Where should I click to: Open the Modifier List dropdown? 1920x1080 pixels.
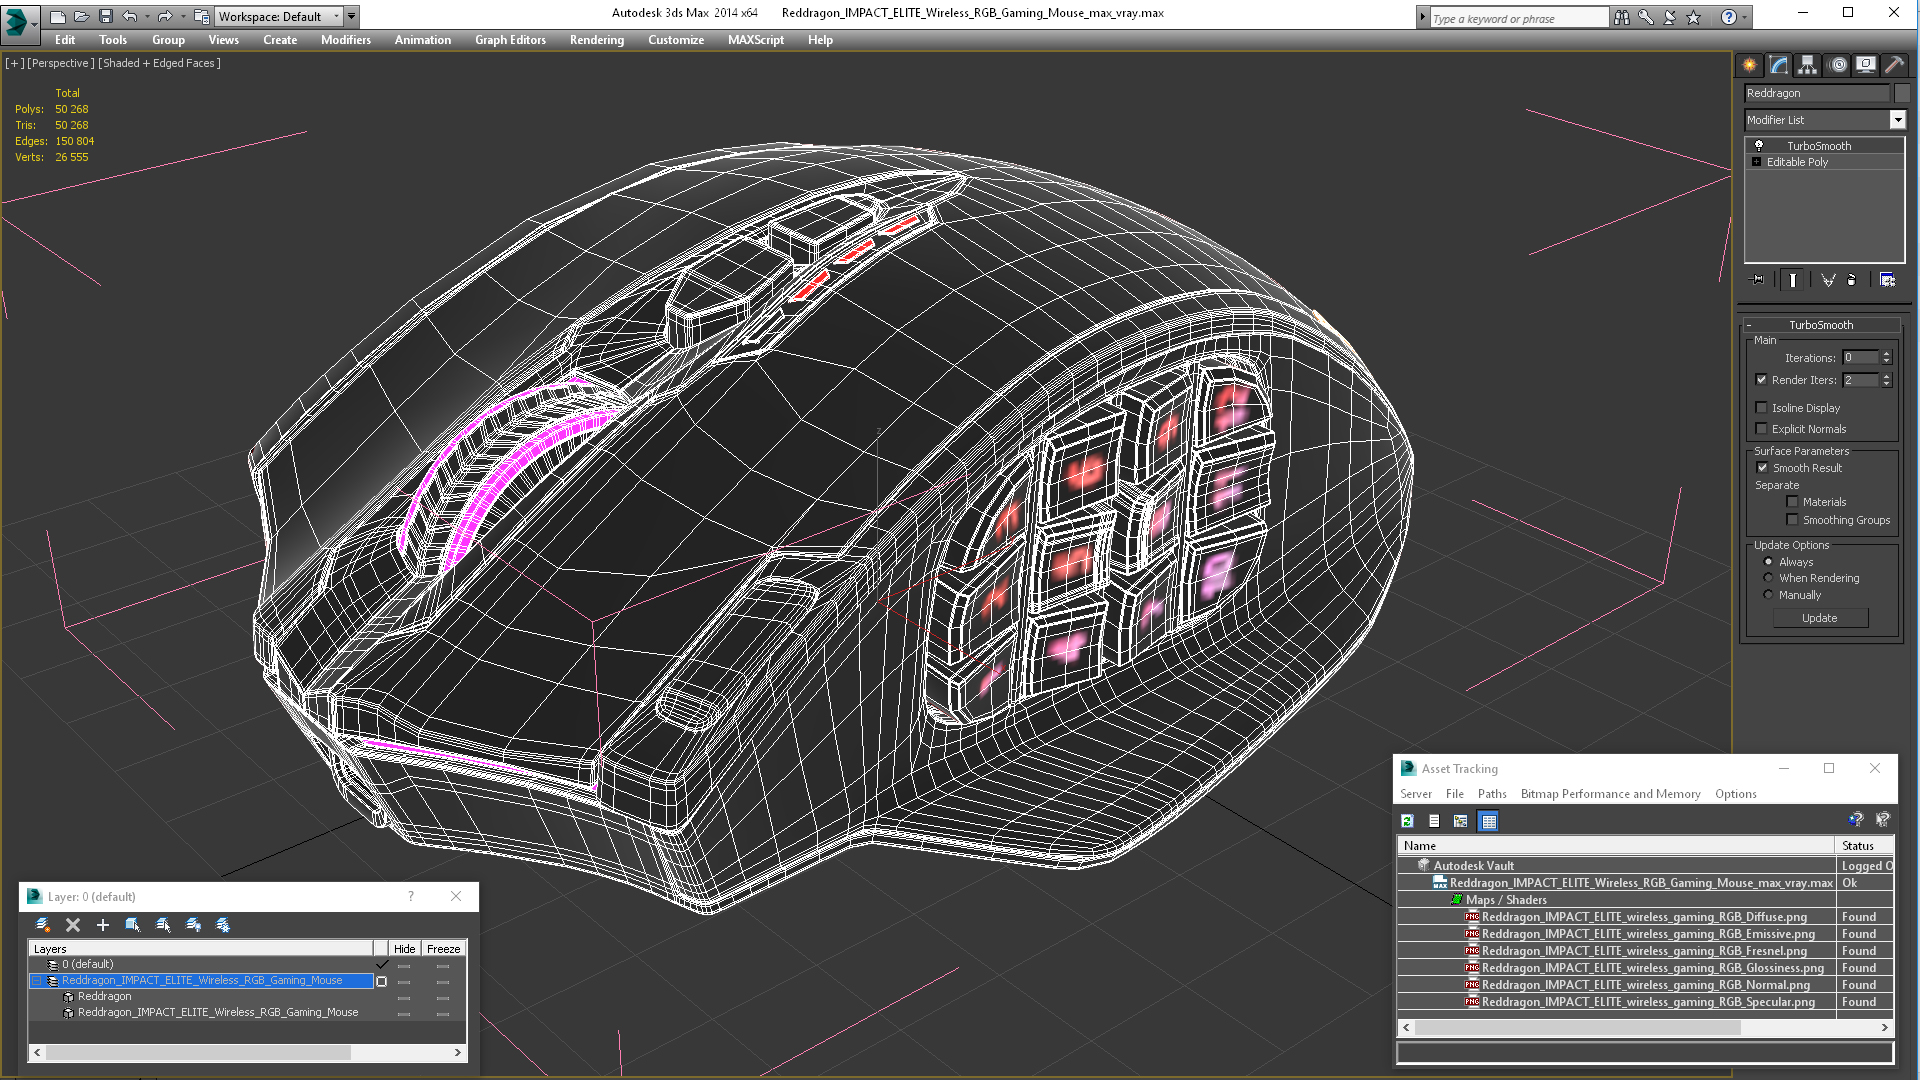[1897, 120]
